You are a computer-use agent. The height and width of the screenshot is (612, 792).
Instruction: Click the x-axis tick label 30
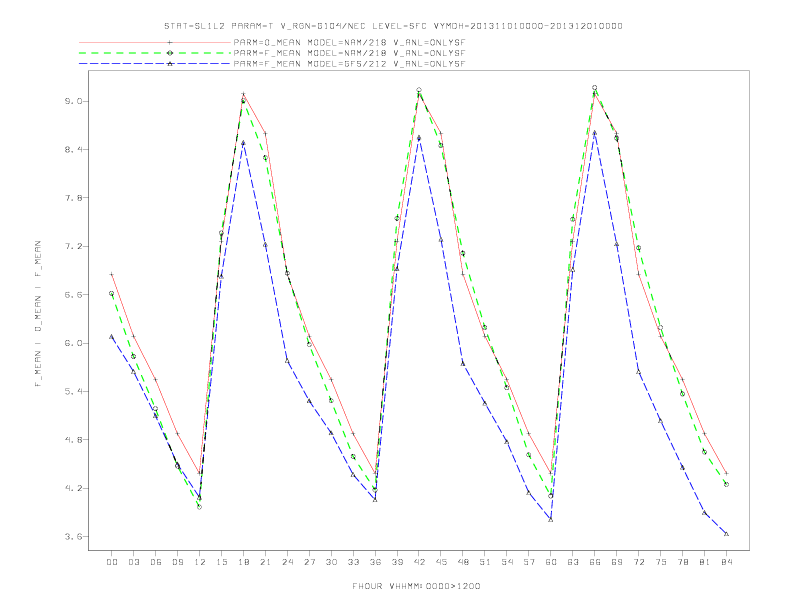(331, 562)
